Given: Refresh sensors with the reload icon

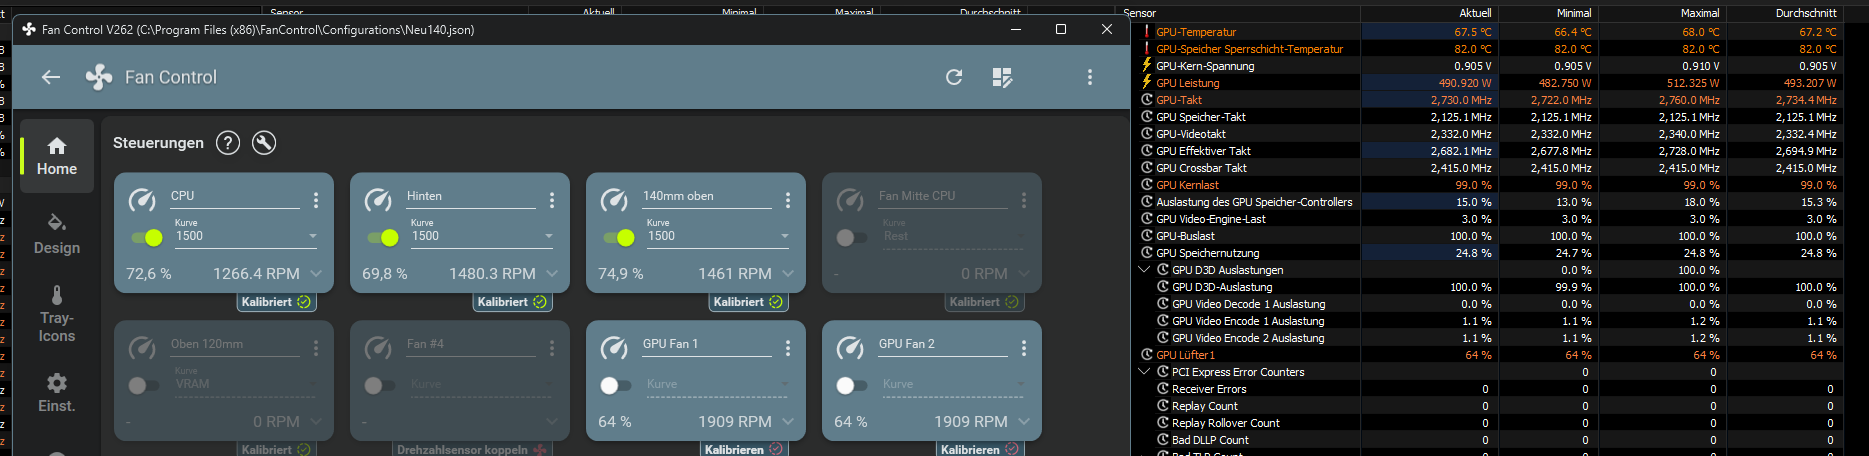Looking at the screenshot, I should (x=954, y=77).
